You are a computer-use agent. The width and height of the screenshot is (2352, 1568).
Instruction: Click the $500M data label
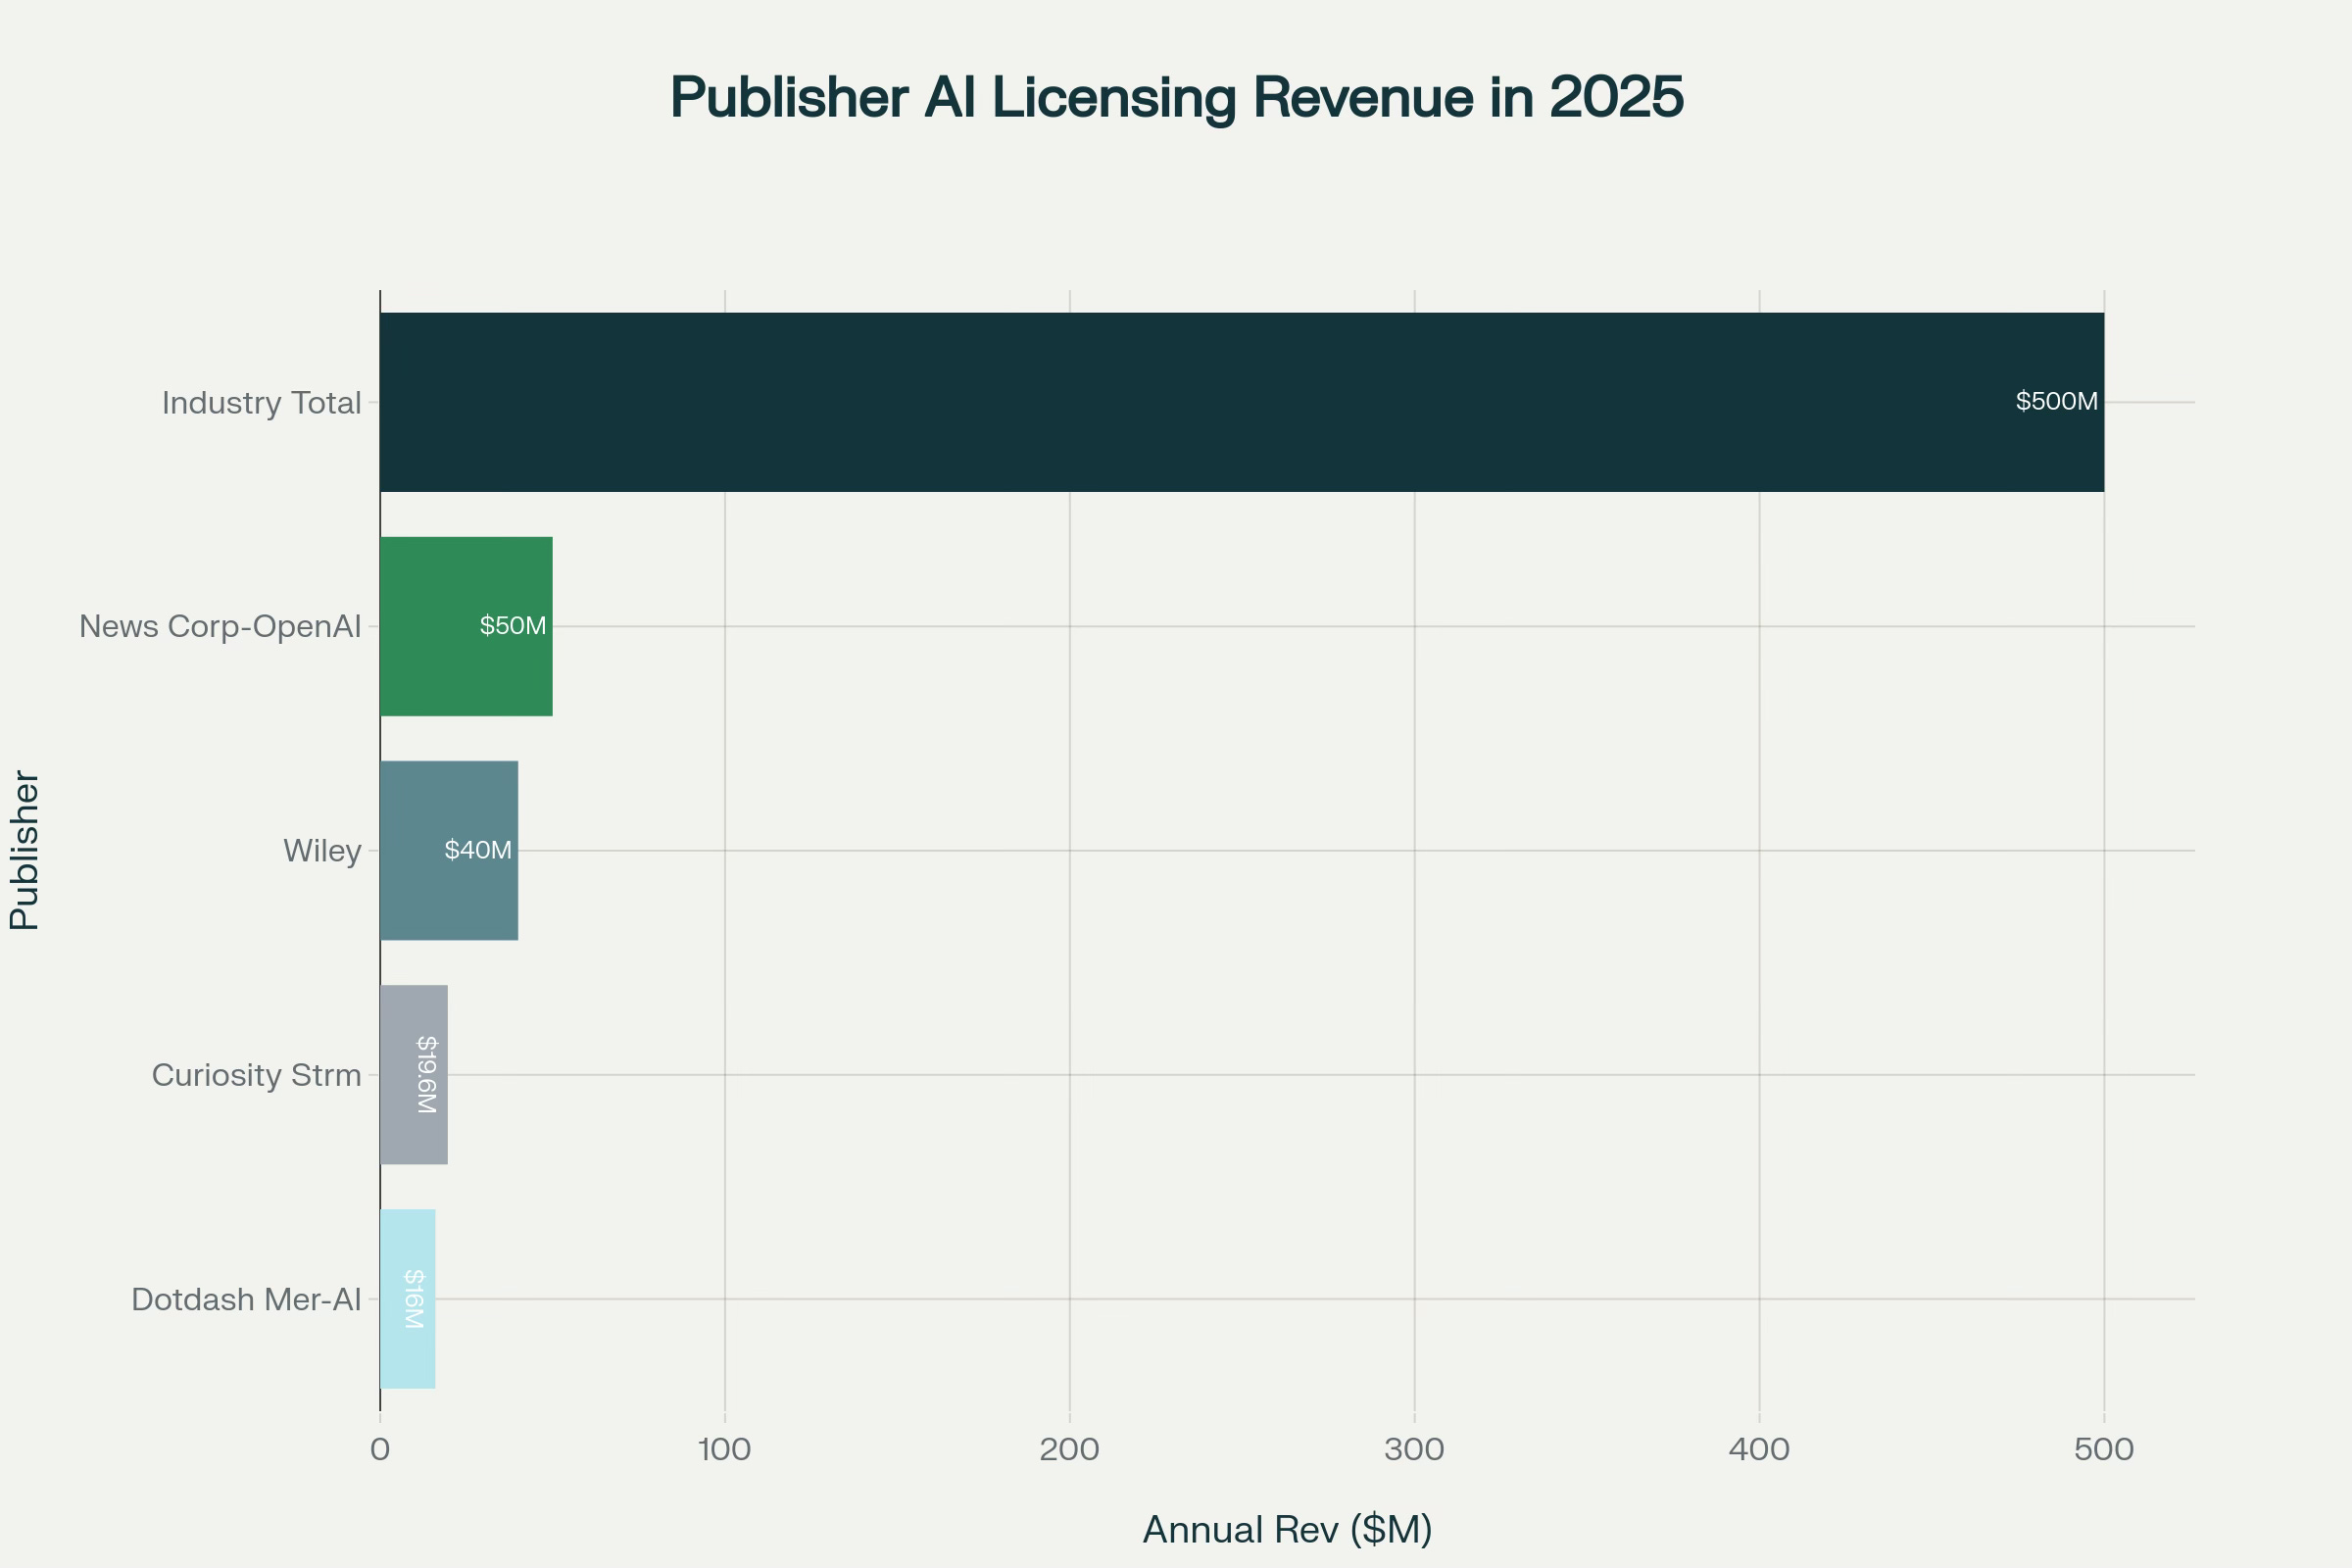coord(2056,402)
